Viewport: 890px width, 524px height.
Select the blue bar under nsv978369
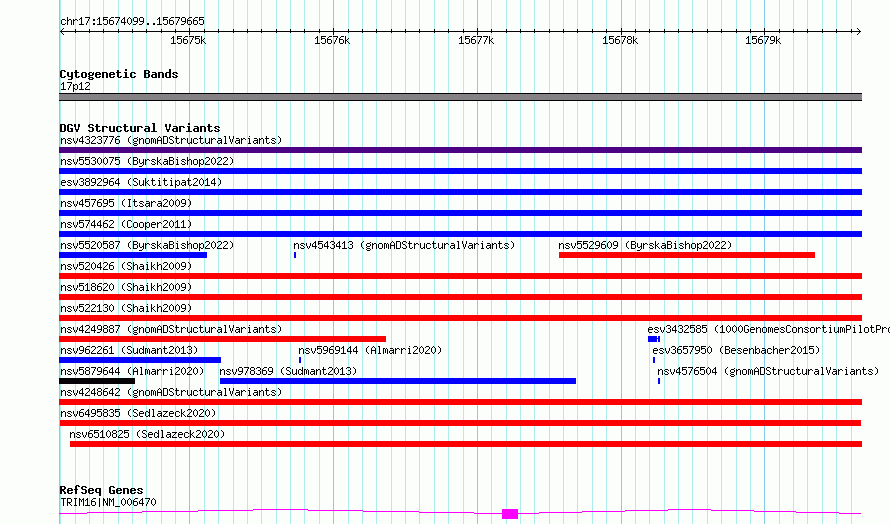point(398,381)
